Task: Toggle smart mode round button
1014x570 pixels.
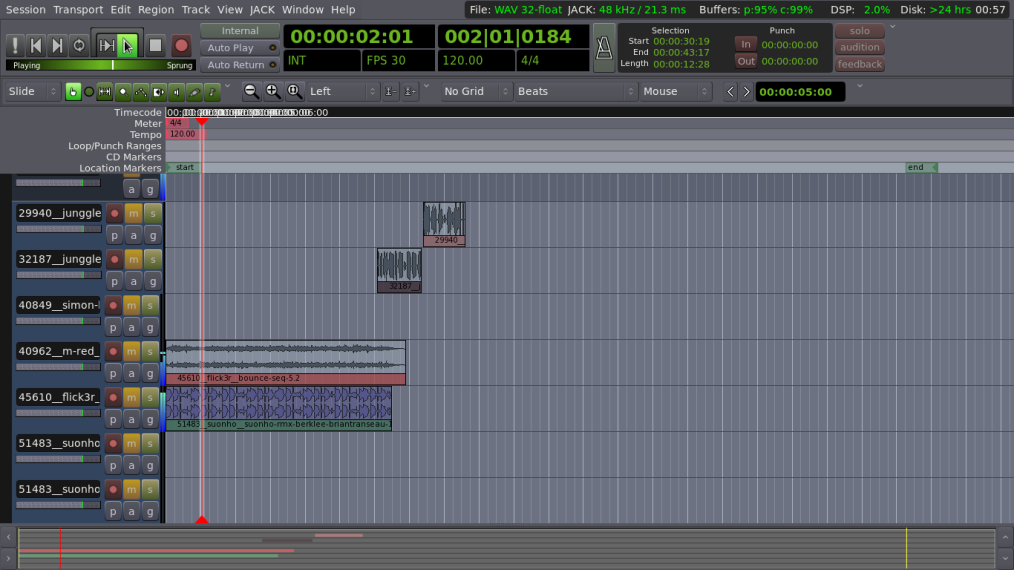Action: 89,92
